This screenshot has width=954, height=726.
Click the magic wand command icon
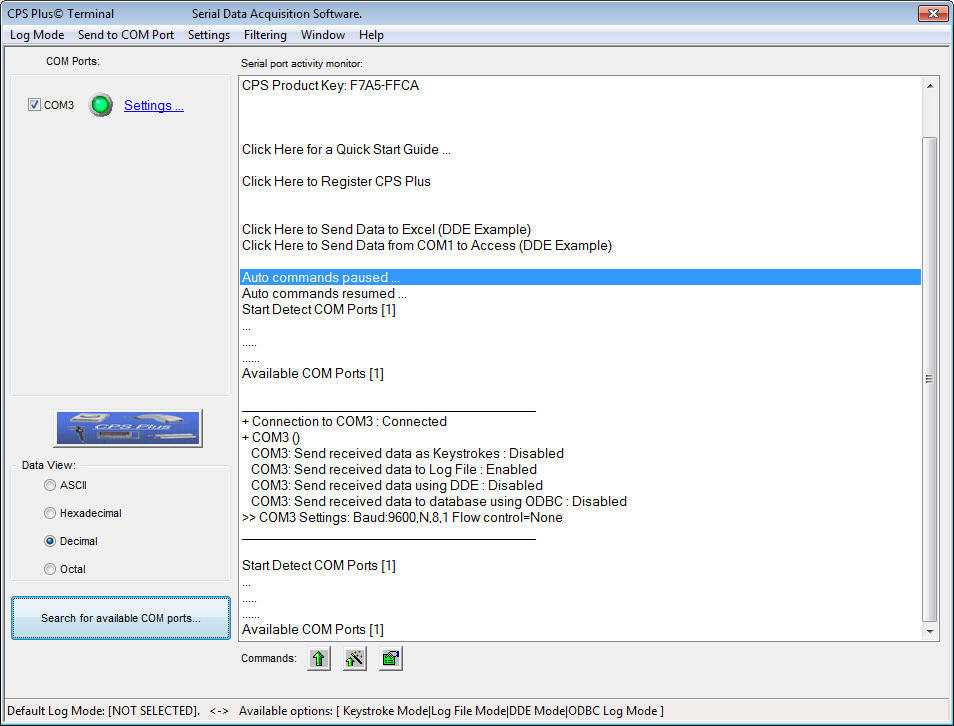click(355, 658)
